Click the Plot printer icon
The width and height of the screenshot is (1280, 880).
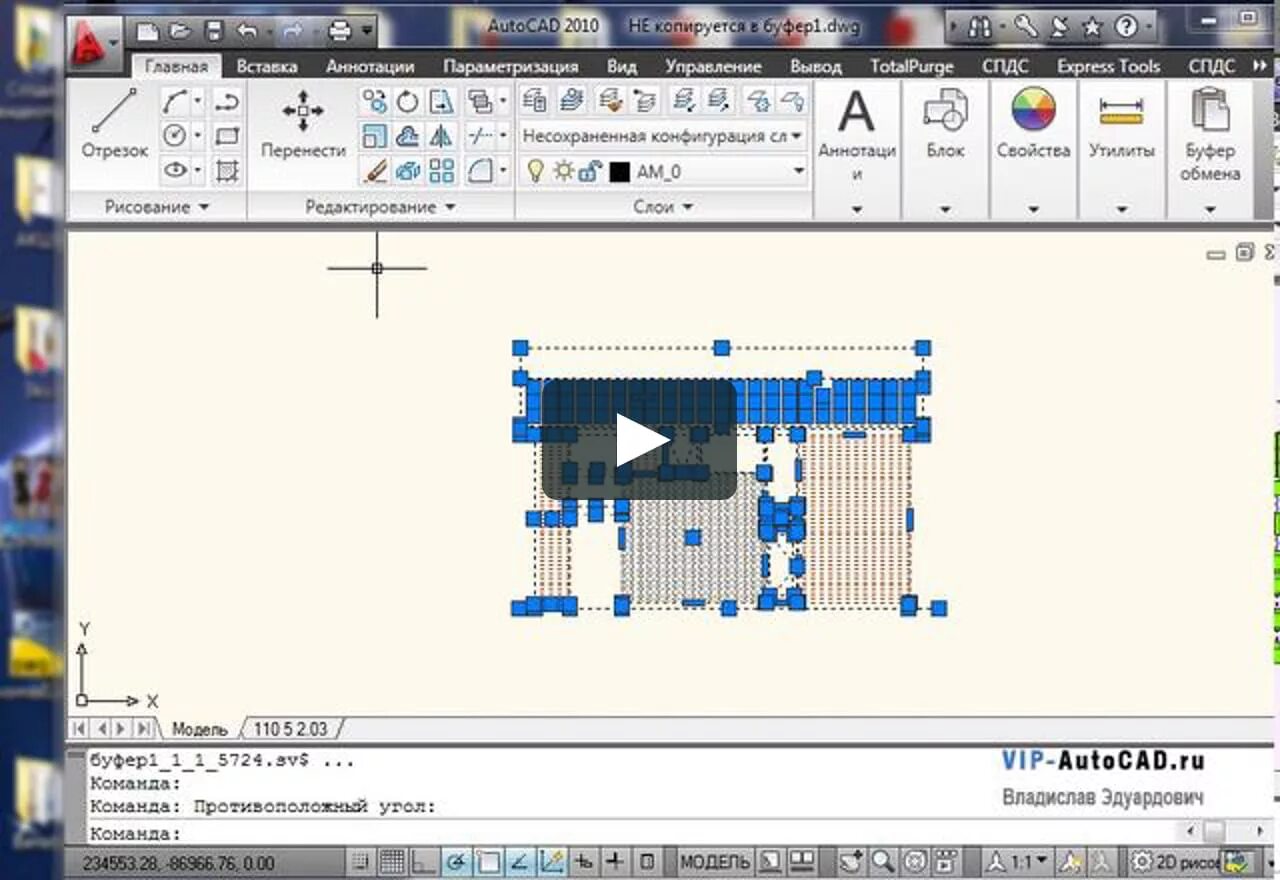click(340, 31)
